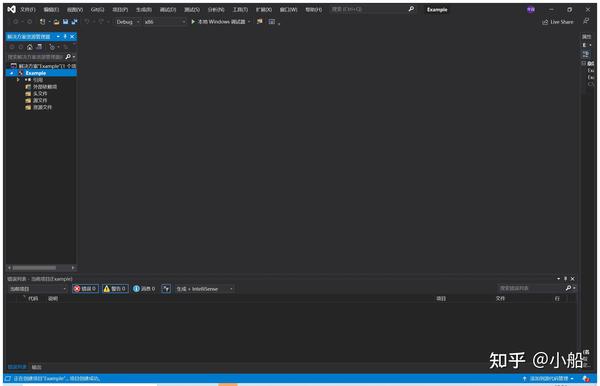The image size is (600, 386).
Task: Open the x86 platform dropdown
Action: point(165,22)
